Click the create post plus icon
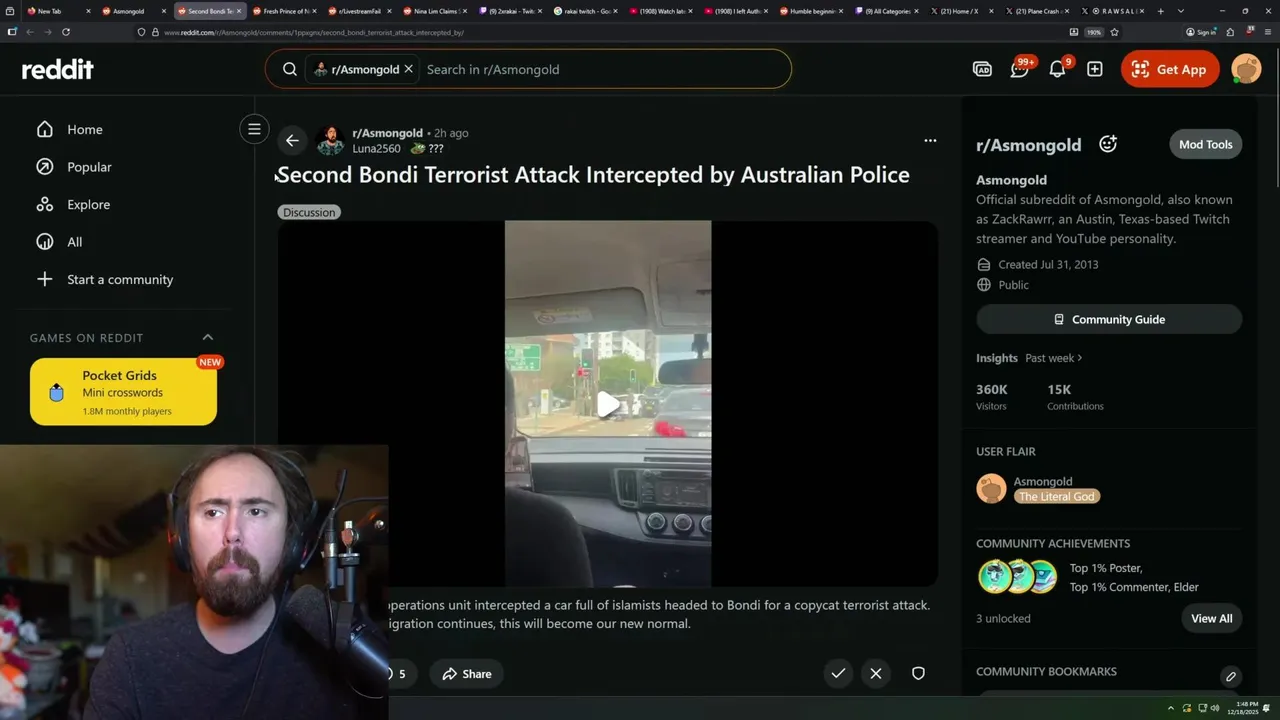This screenshot has width=1280, height=720. [1095, 69]
